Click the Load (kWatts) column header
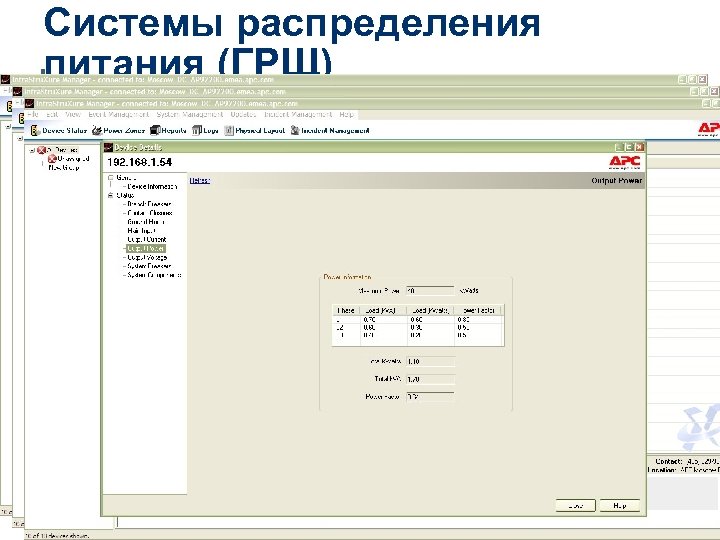720x540 pixels. pyautogui.click(x=431, y=310)
